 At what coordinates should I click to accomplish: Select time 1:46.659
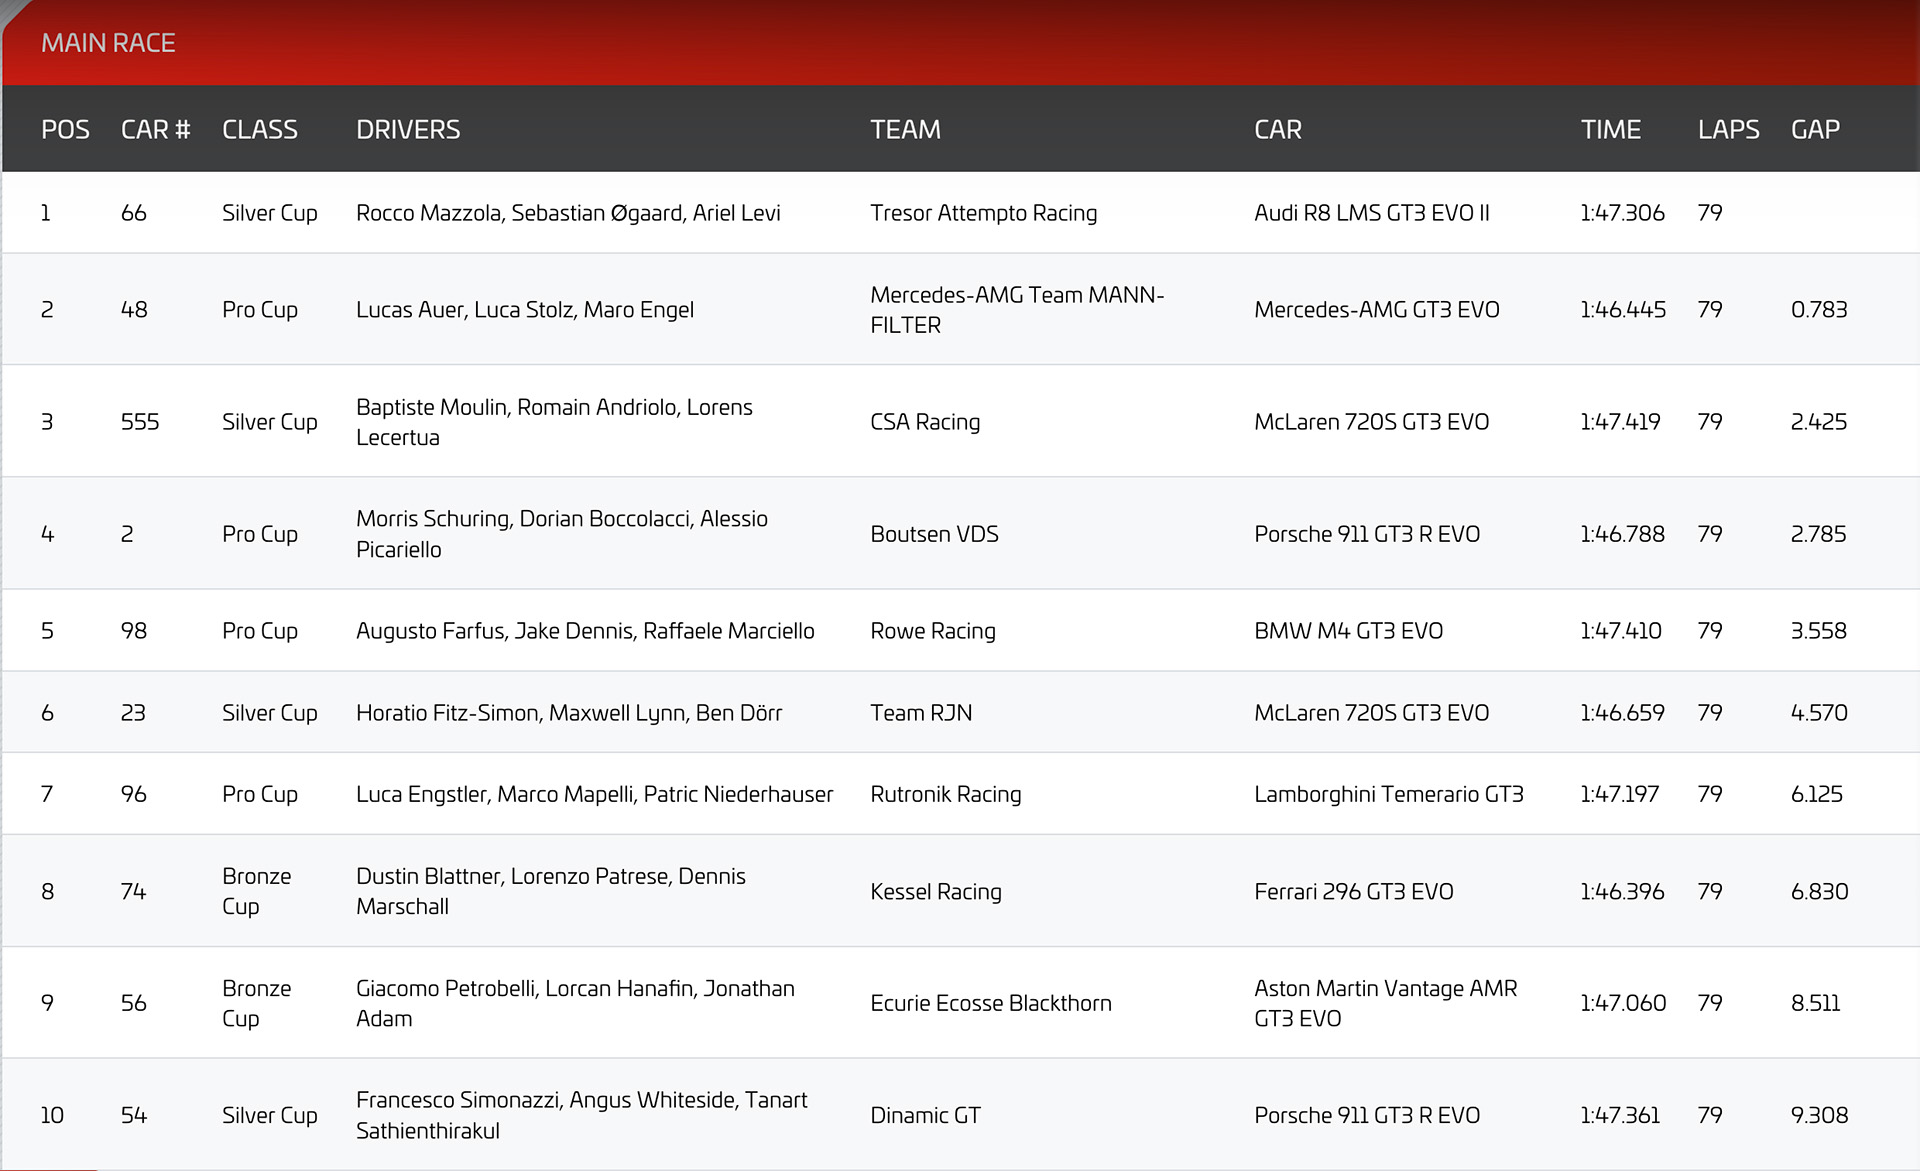coord(1622,713)
